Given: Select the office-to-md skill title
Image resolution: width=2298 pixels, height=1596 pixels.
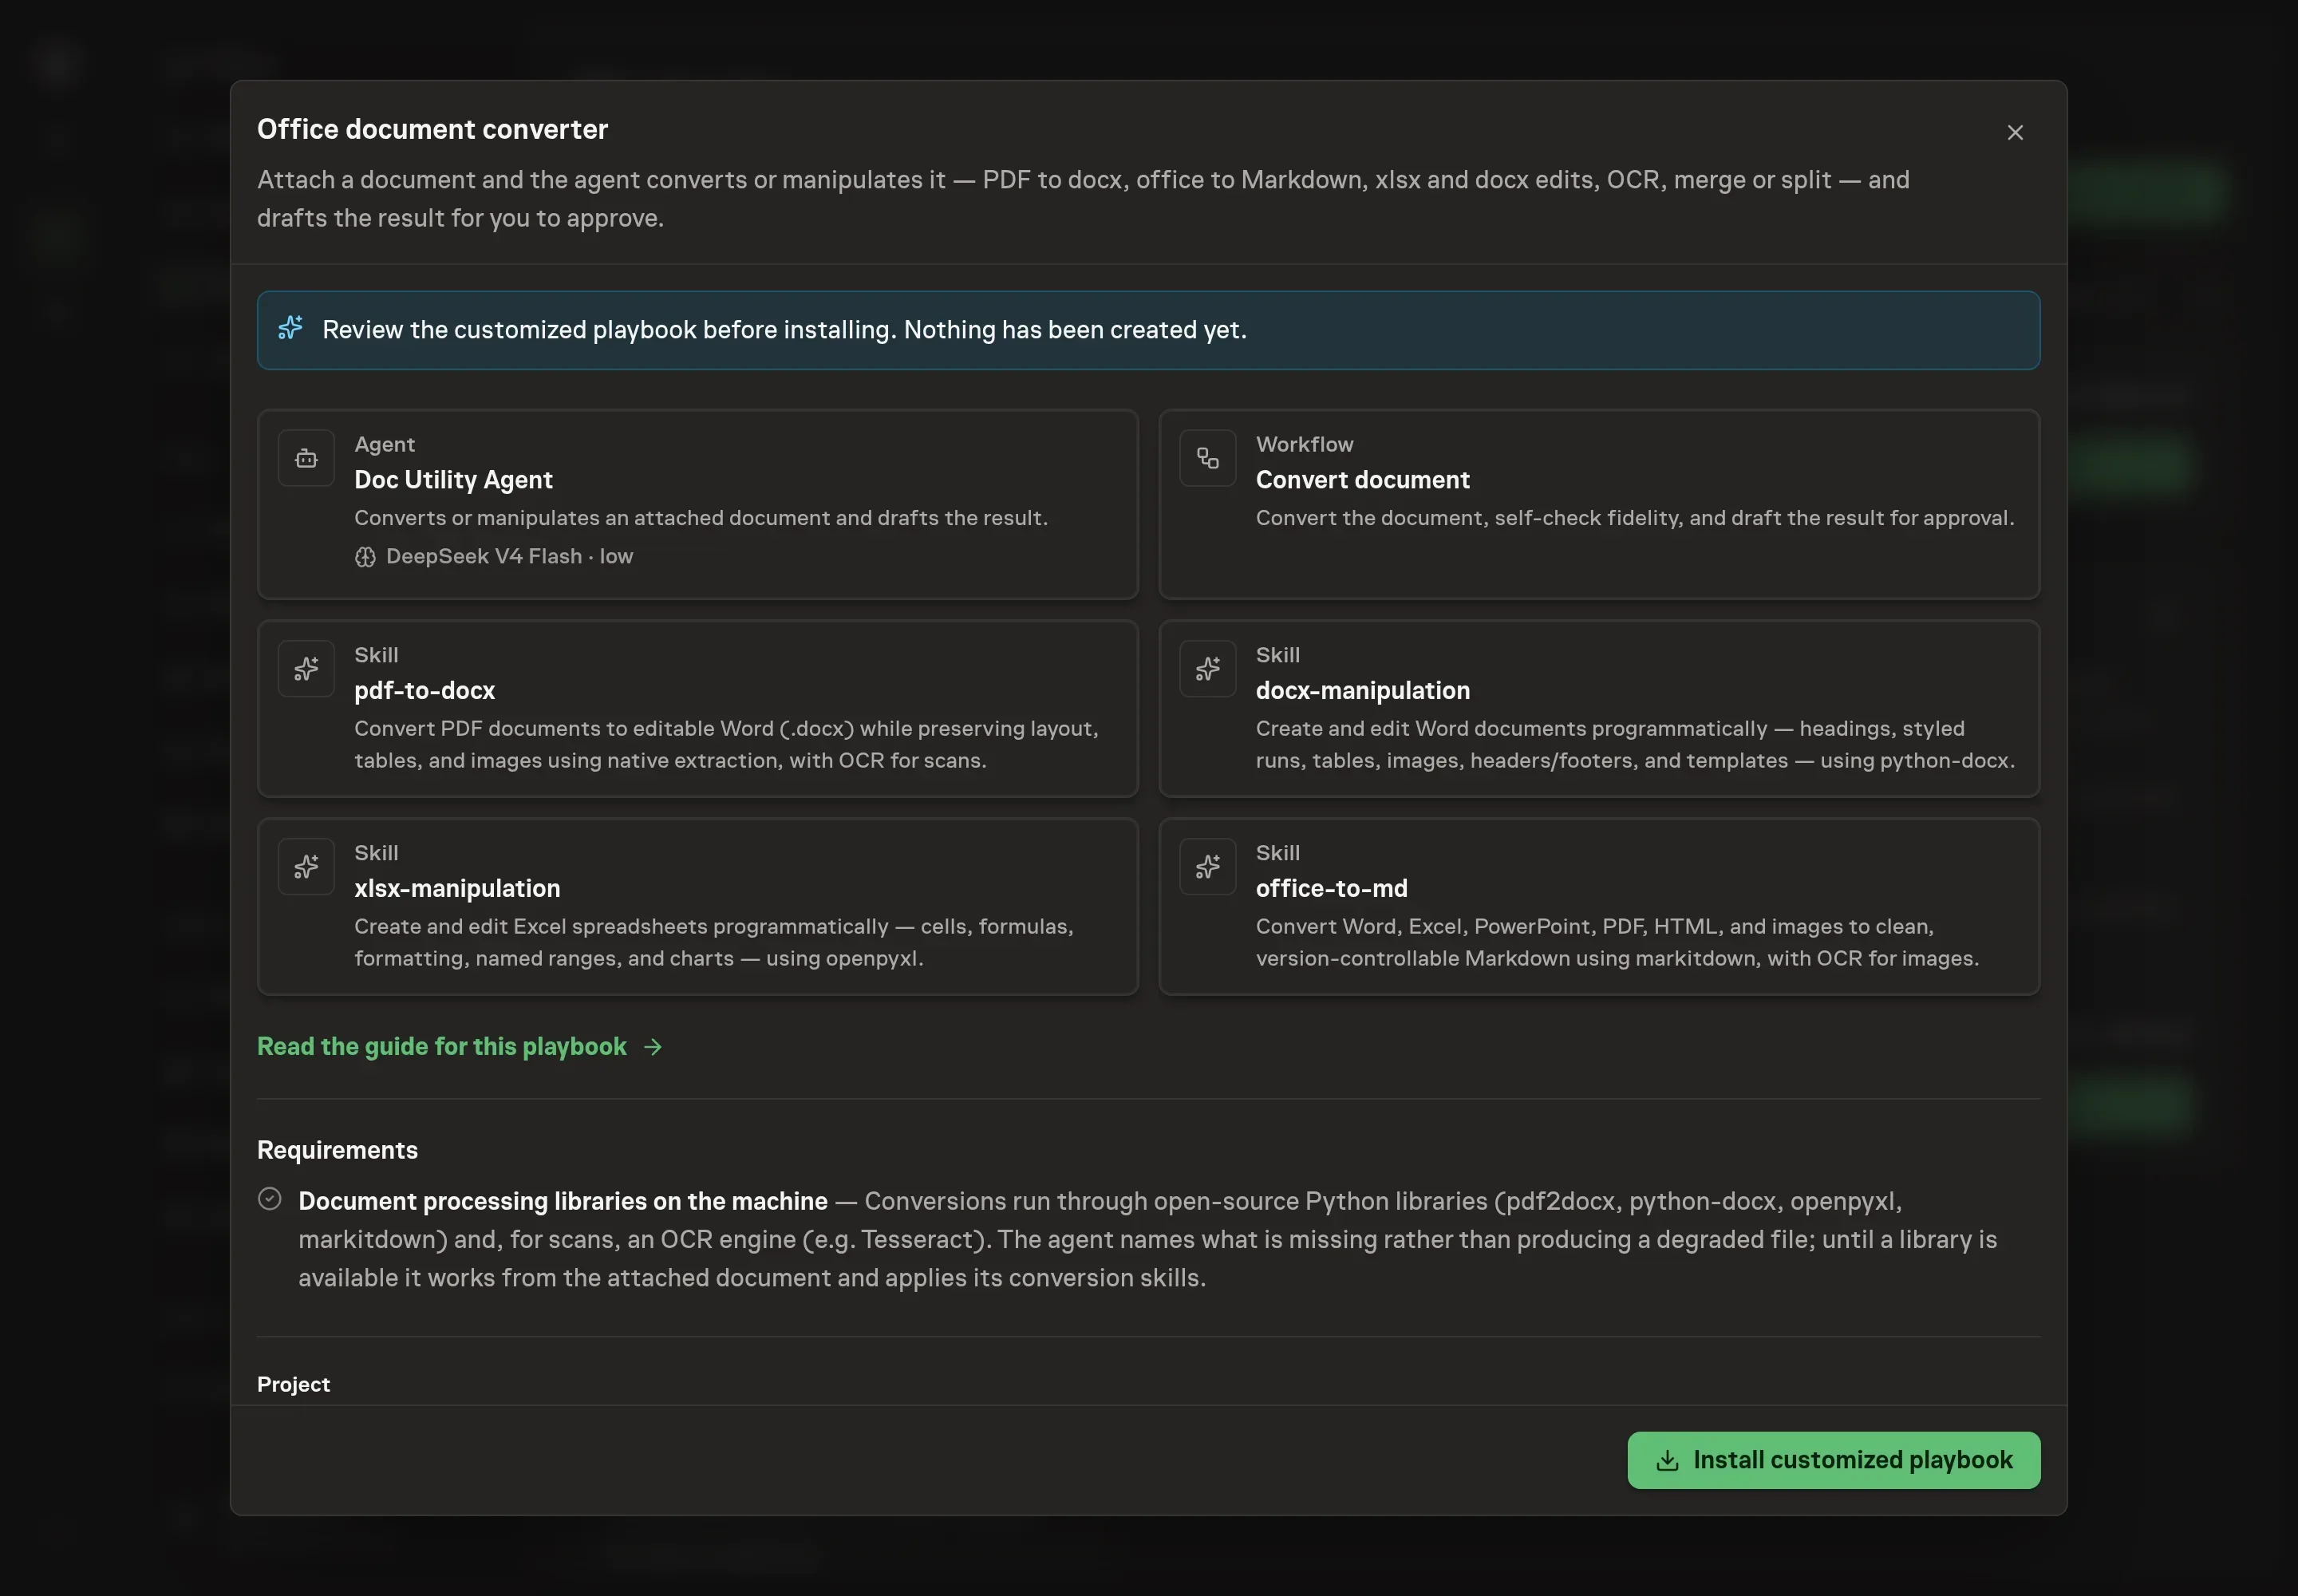Looking at the screenshot, I should click(1332, 889).
